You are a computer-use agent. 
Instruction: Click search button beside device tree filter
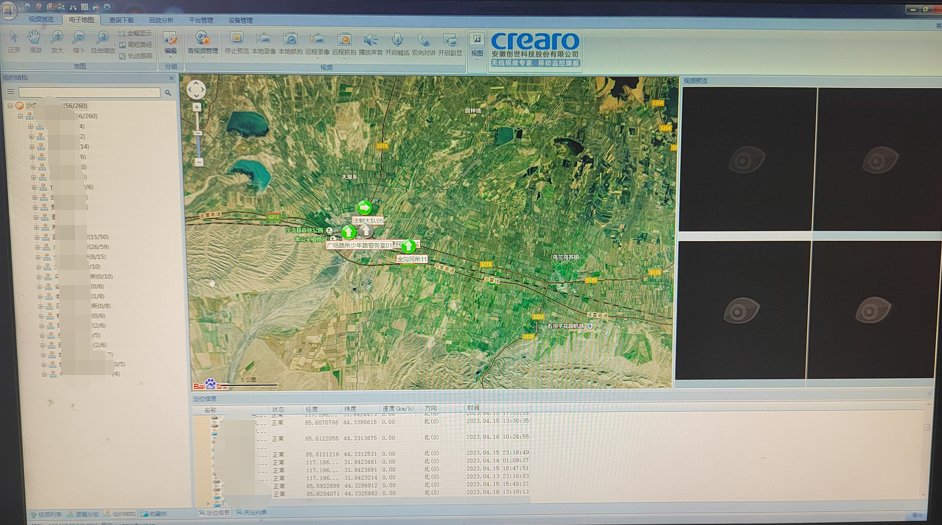(x=168, y=93)
